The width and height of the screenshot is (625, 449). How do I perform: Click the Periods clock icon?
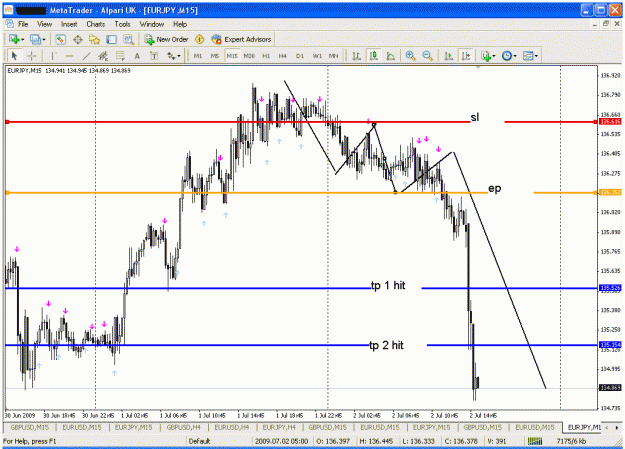507,56
